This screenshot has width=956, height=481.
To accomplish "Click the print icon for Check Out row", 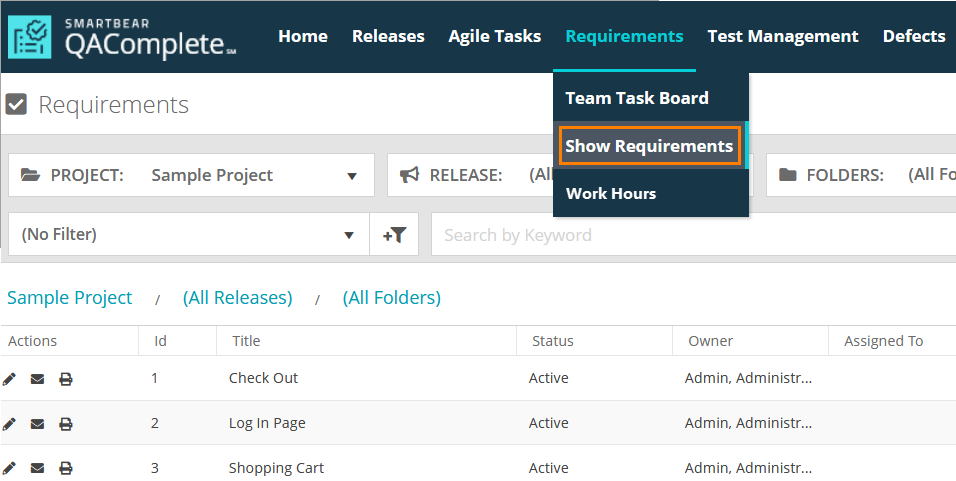I will tap(65, 379).
